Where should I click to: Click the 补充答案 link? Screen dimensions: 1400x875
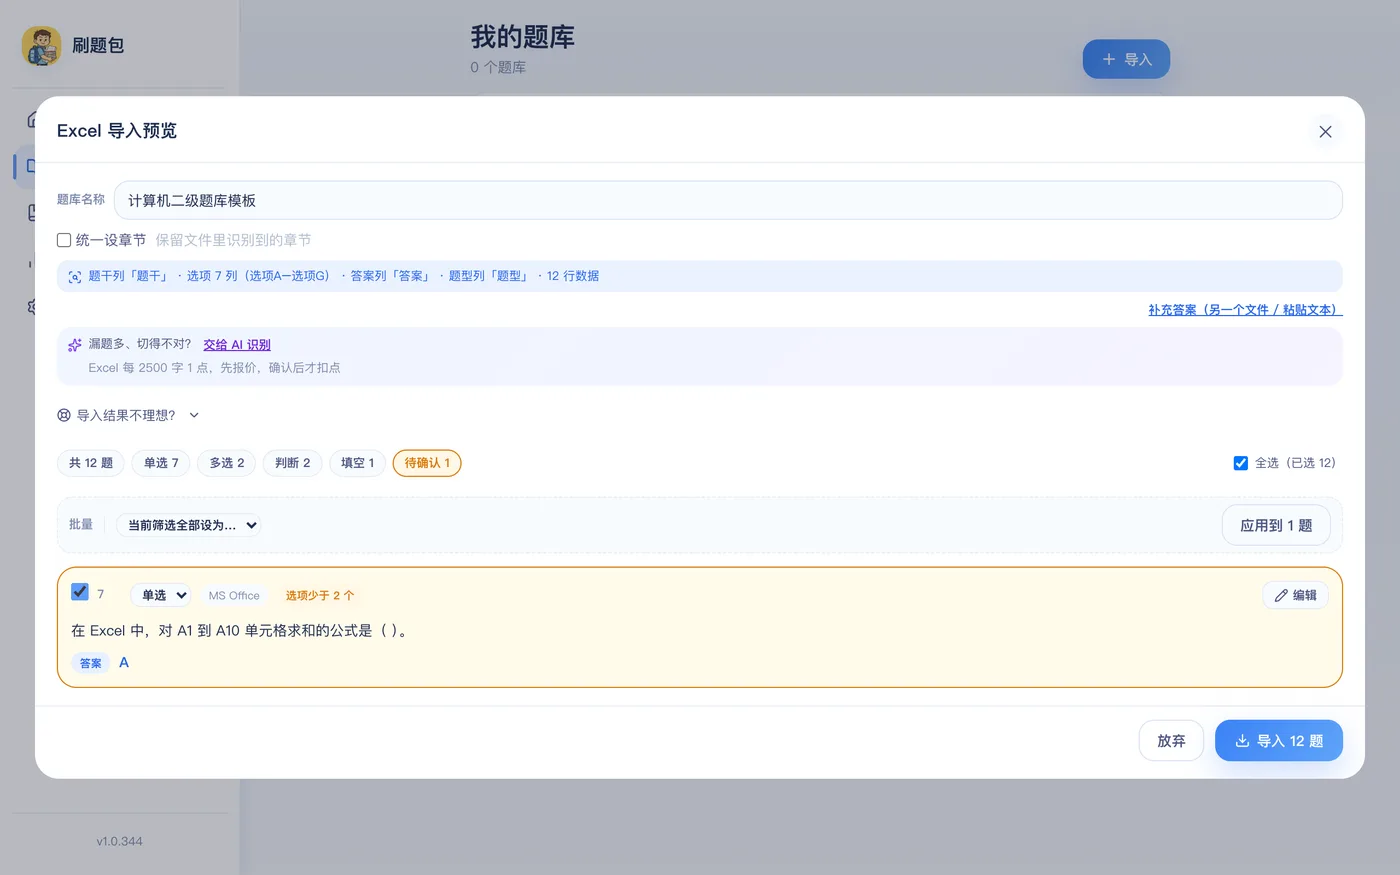point(1245,310)
